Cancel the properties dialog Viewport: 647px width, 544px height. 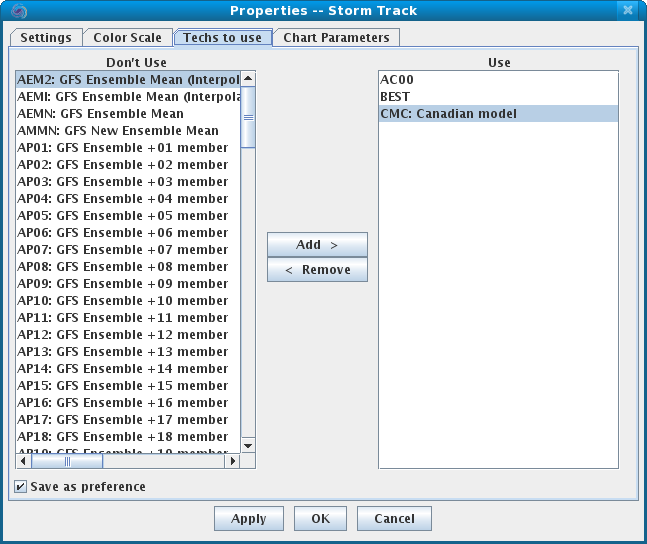pyautogui.click(x=394, y=519)
